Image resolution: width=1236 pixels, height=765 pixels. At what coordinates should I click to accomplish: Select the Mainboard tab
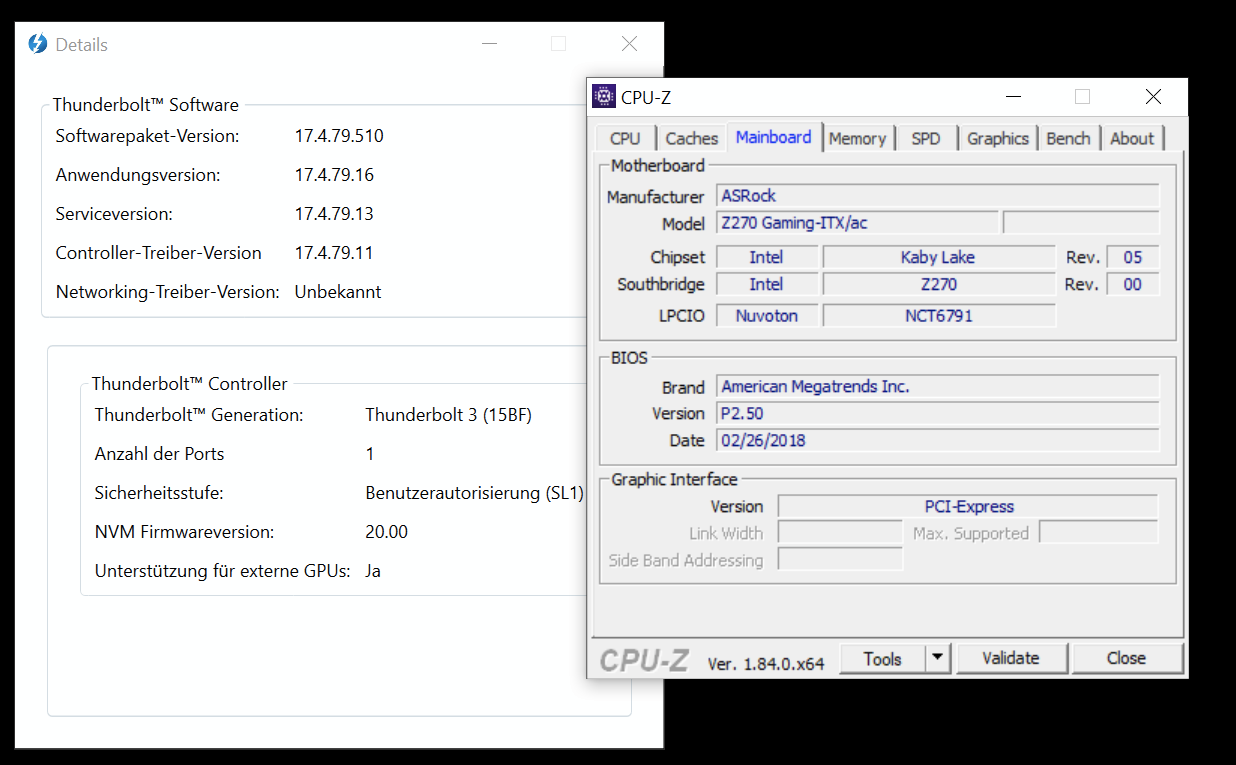point(774,137)
